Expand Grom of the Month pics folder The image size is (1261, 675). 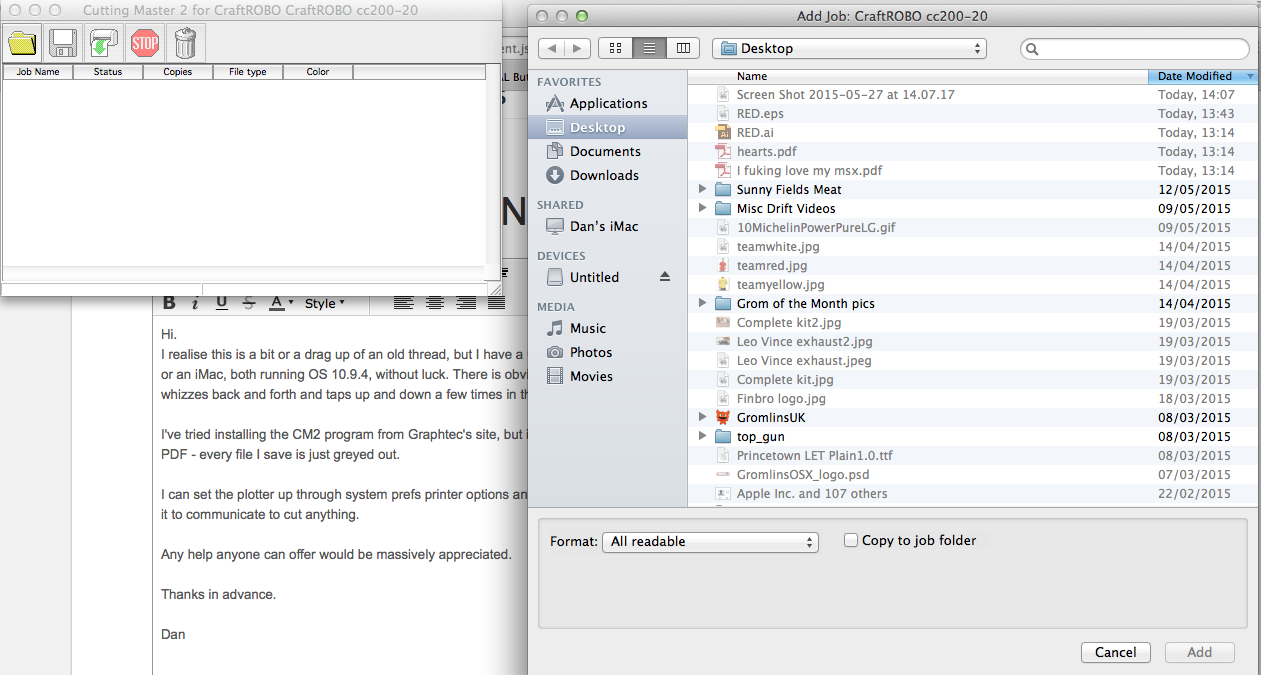click(704, 303)
